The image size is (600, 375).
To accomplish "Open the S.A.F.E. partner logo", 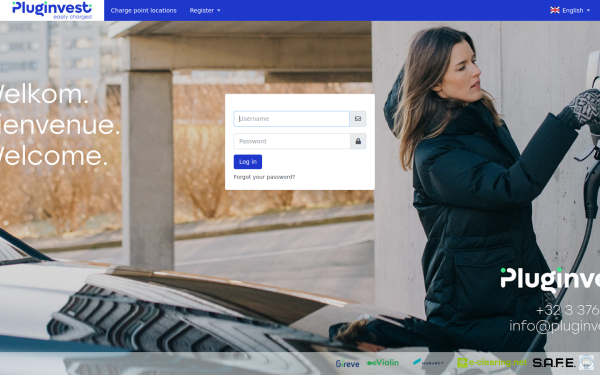I will pos(554,362).
